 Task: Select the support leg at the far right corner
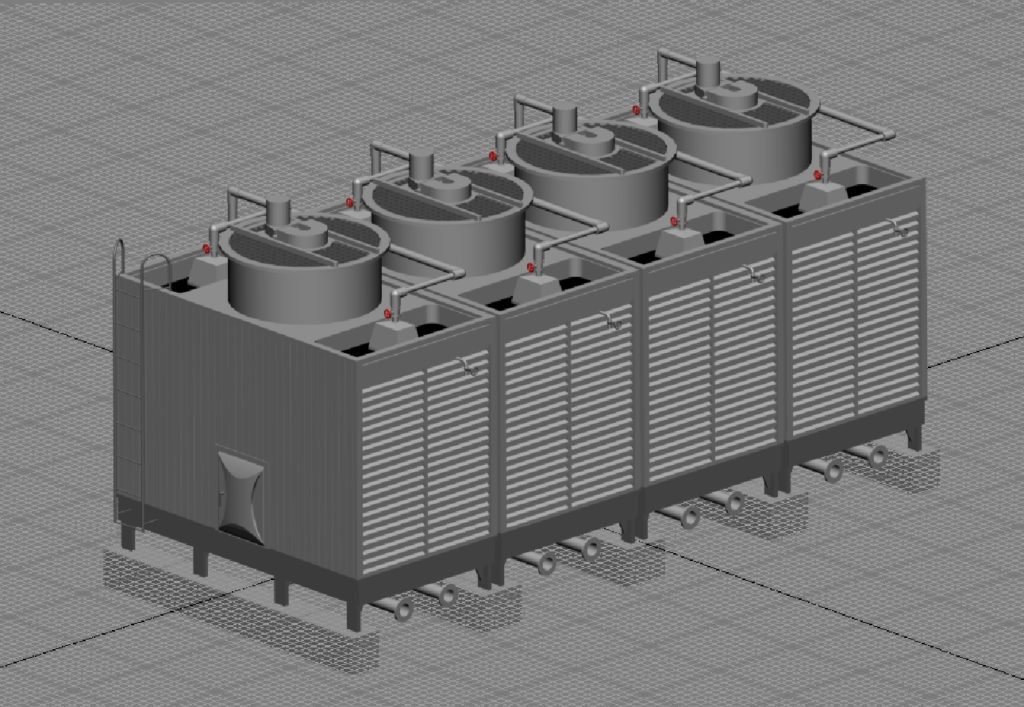(915, 437)
